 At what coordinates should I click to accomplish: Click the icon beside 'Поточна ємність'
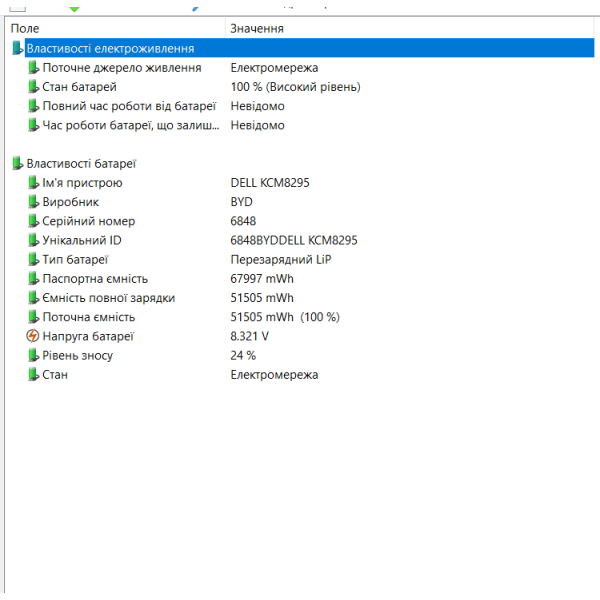click(33, 316)
